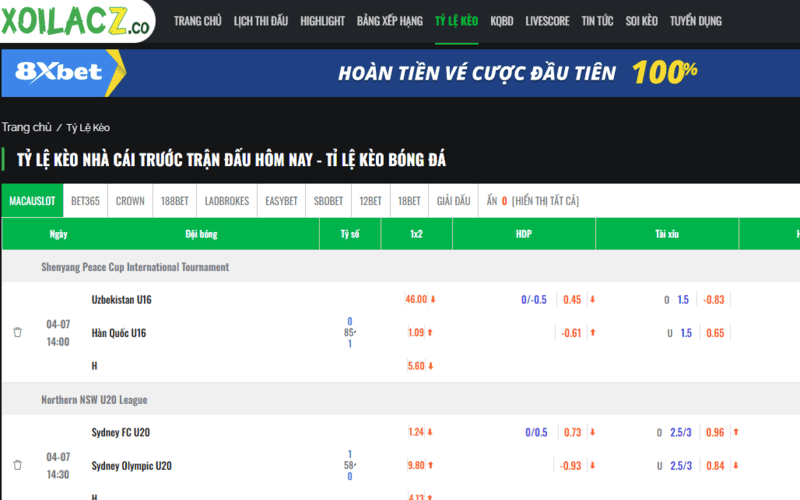Click the -0.93 handicap odds
The width and height of the screenshot is (800, 500).
pos(570,465)
